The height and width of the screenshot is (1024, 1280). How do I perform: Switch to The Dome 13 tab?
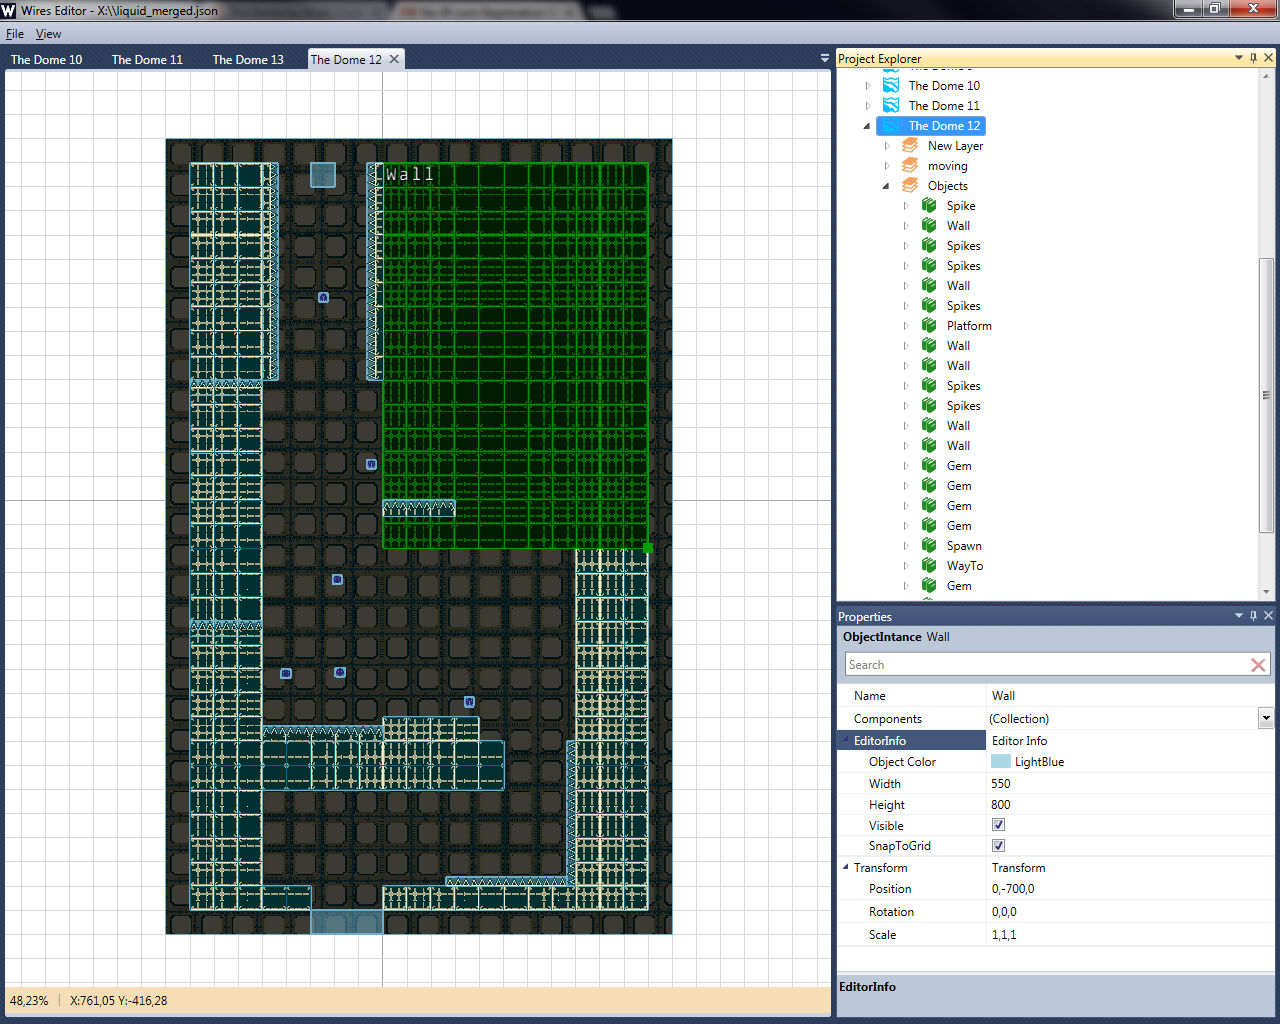point(248,59)
